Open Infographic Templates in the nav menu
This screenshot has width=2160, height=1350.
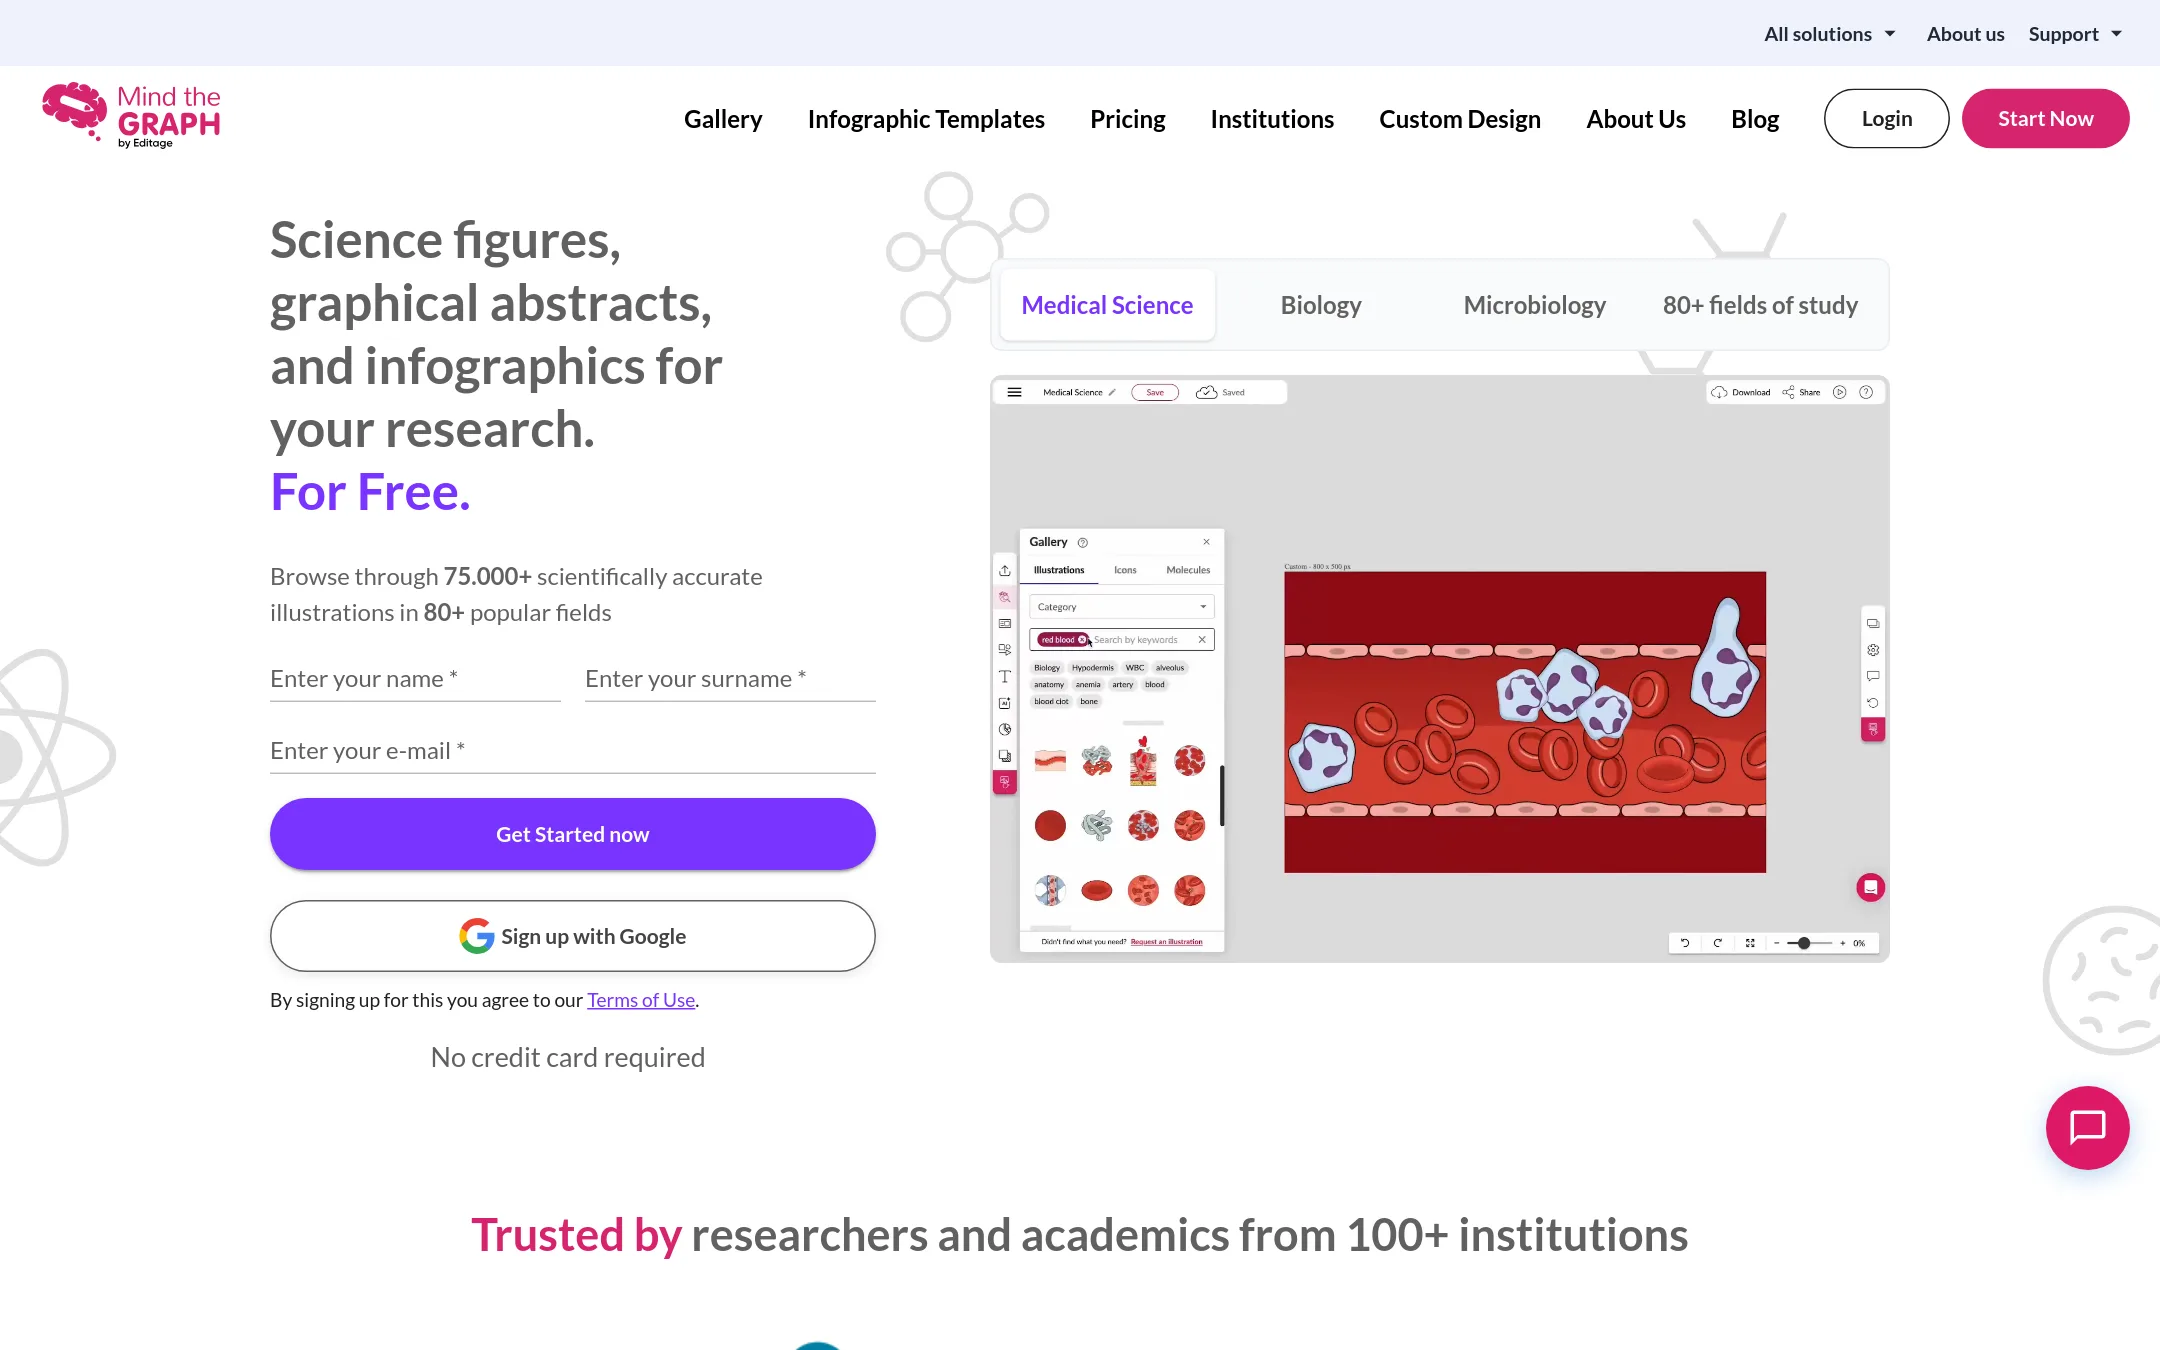pos(926,119)
